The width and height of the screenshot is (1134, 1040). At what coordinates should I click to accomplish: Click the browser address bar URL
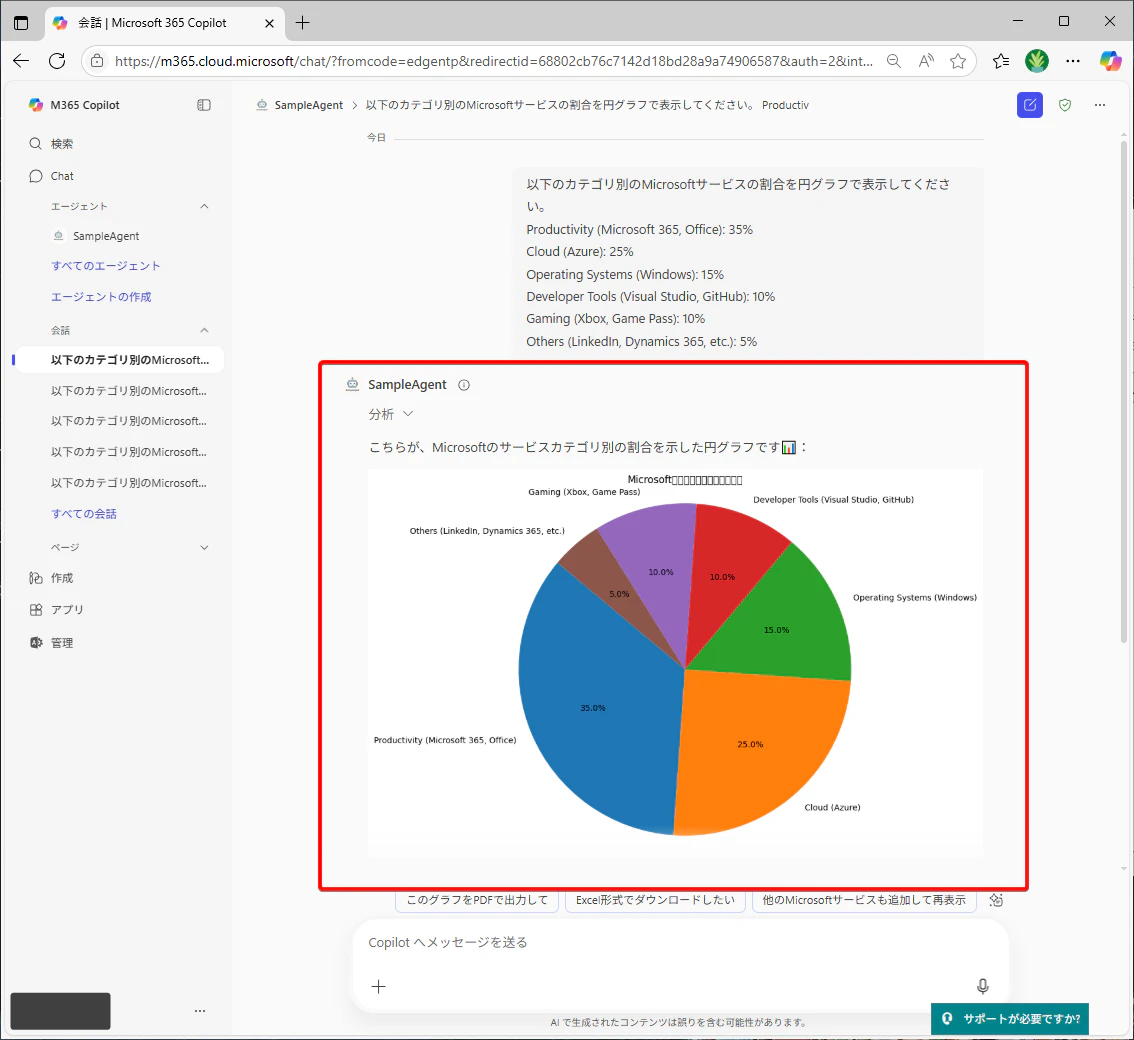point(494,61)
